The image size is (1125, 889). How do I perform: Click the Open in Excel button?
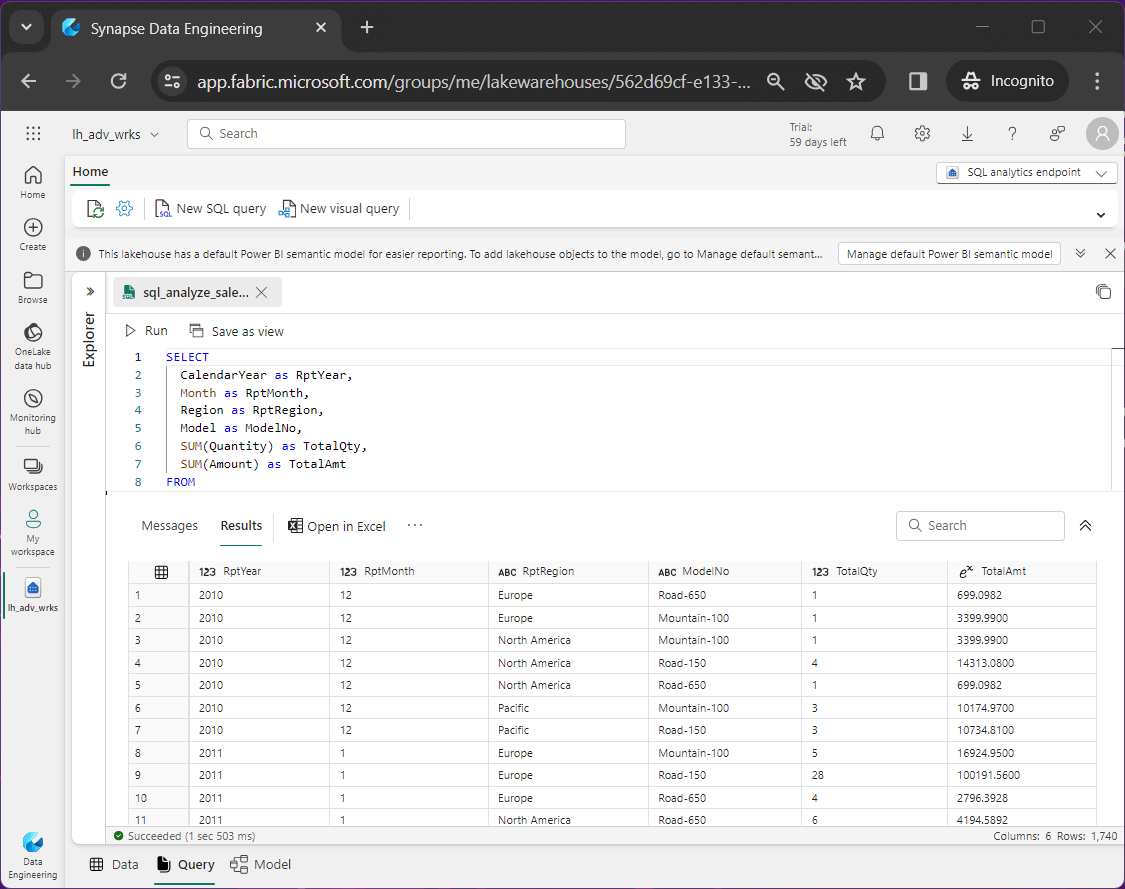[336, 526]
